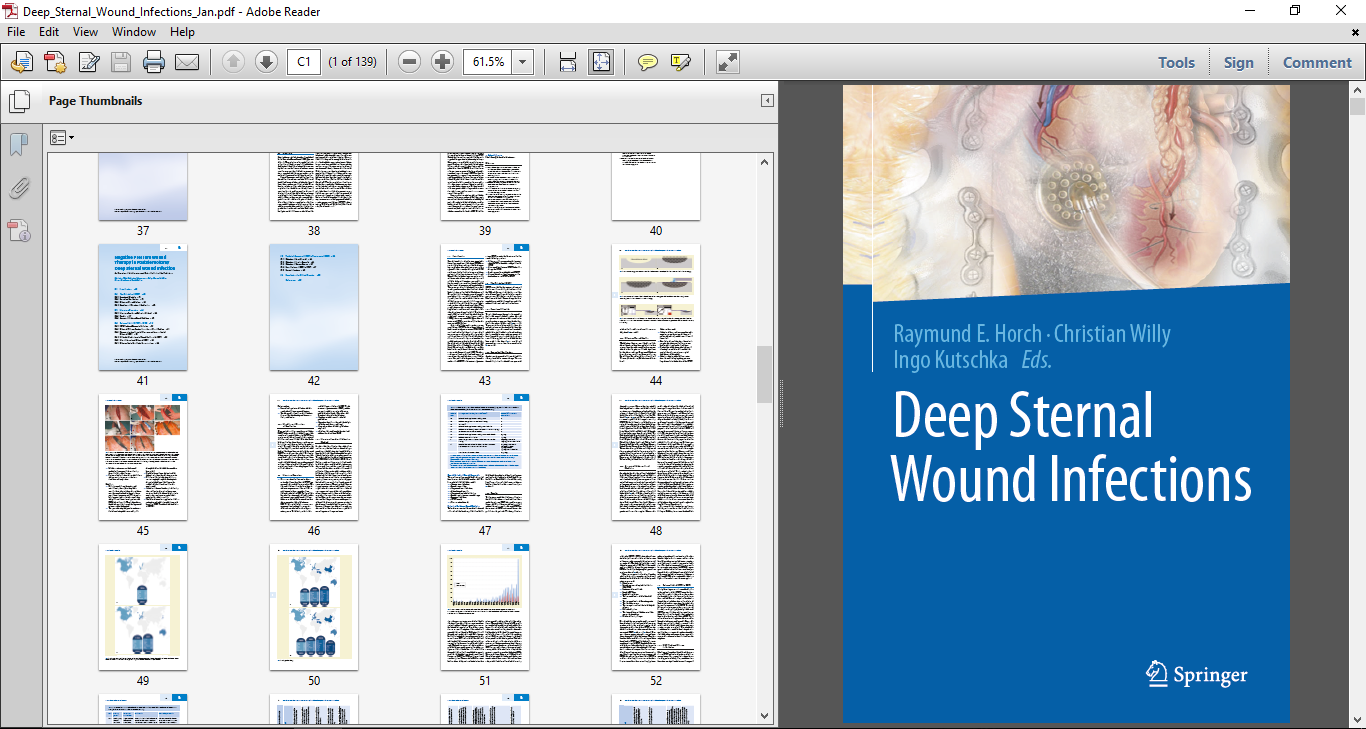Select page 37 thumbnail
Image resolution: width=1366 pixels, height=729 pixels.
pyautogui.click(x=143, y=187)
